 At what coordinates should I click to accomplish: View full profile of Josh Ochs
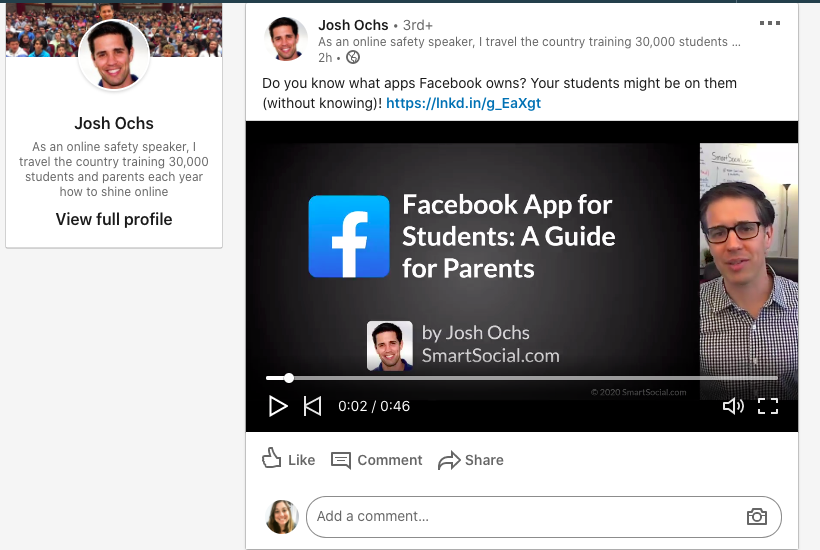pyautogui.click(x=114, y=219)
